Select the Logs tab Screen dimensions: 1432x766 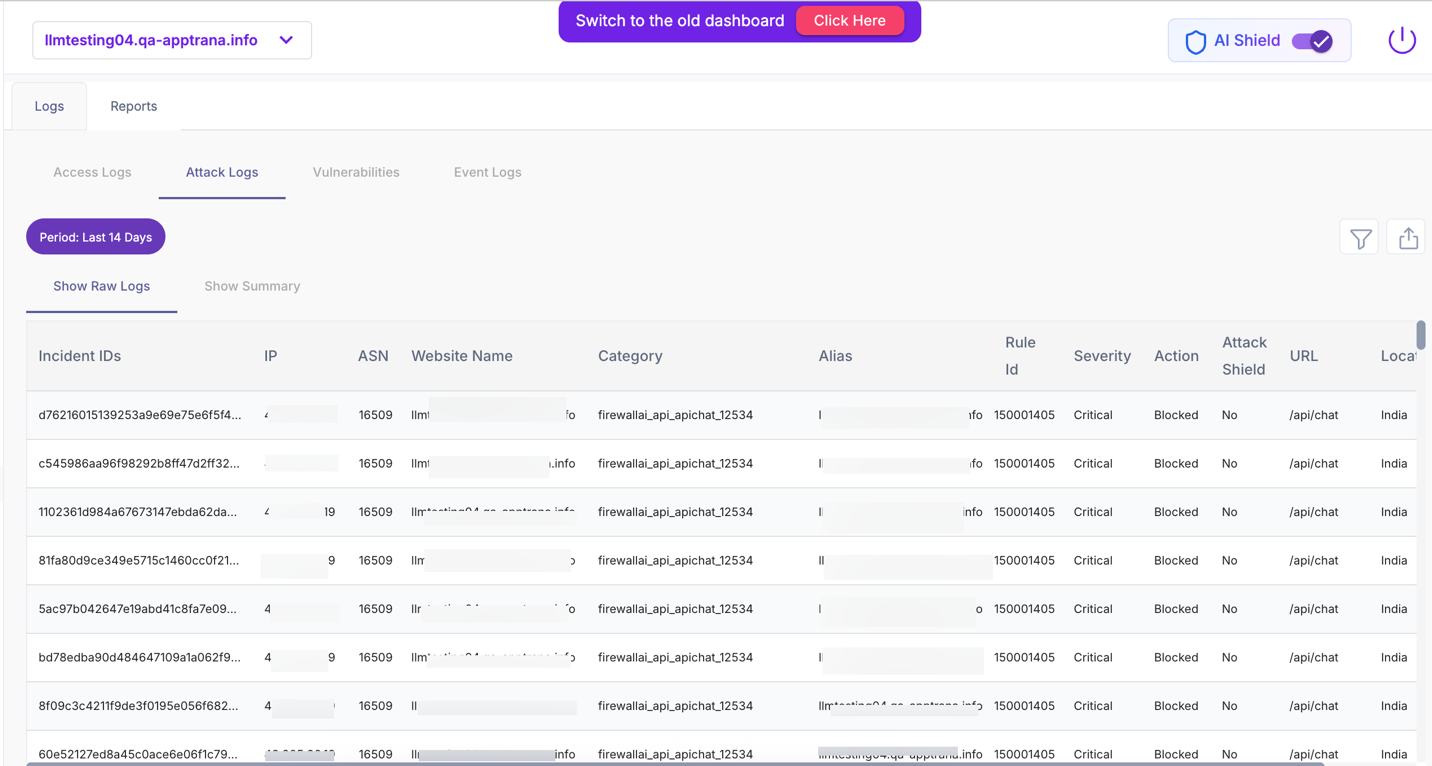click(x=49, y=106)
